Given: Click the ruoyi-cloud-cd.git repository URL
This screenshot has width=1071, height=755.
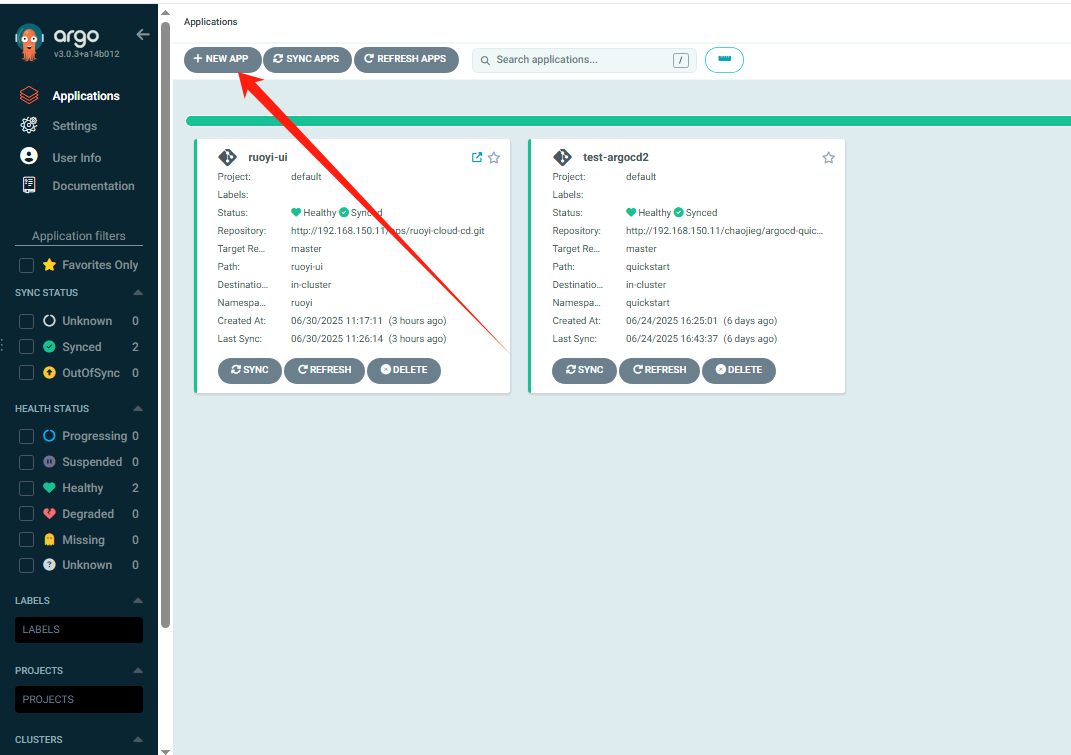Looking at the screenshot, I should click(387, 231).
